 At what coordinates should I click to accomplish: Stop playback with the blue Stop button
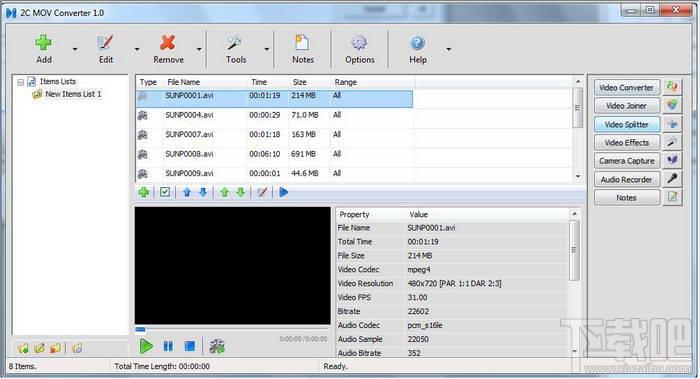tap(190, 346)
